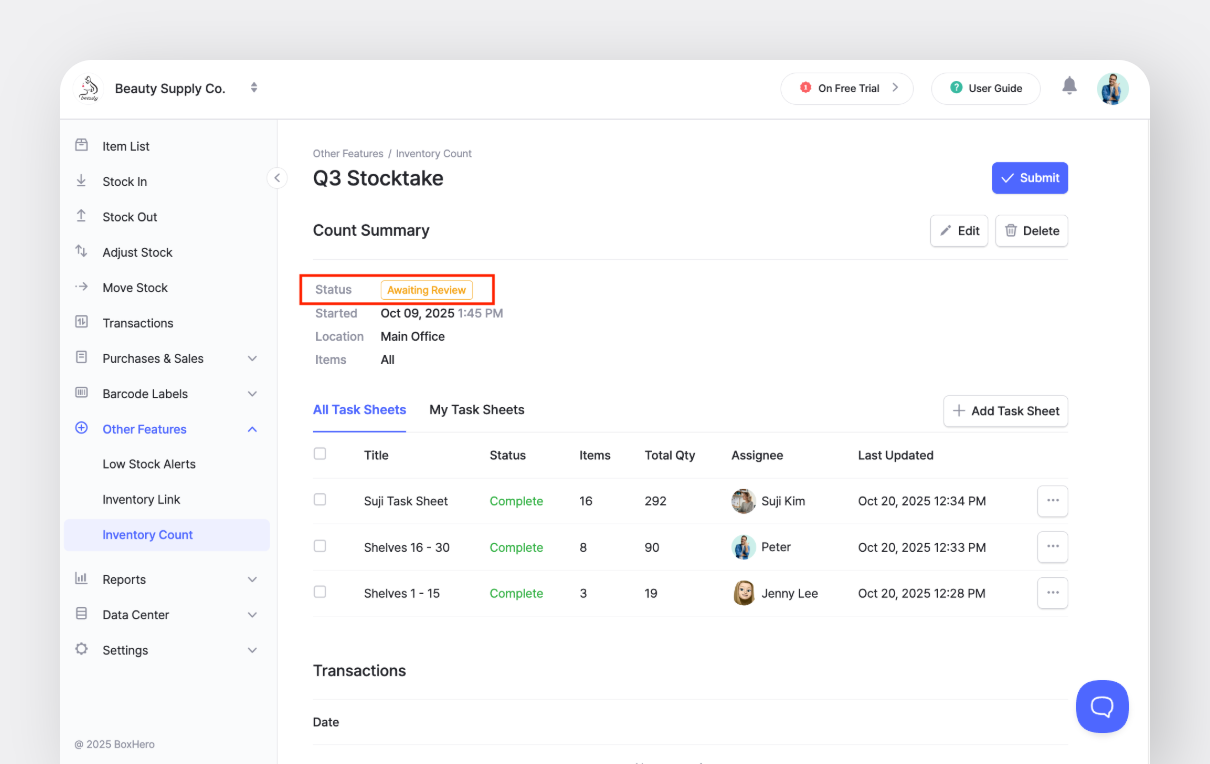Viewport: 1210px width, 764px height.
Task: Open options for Suji Task Sheet row
Action: tap(1052, 501)
